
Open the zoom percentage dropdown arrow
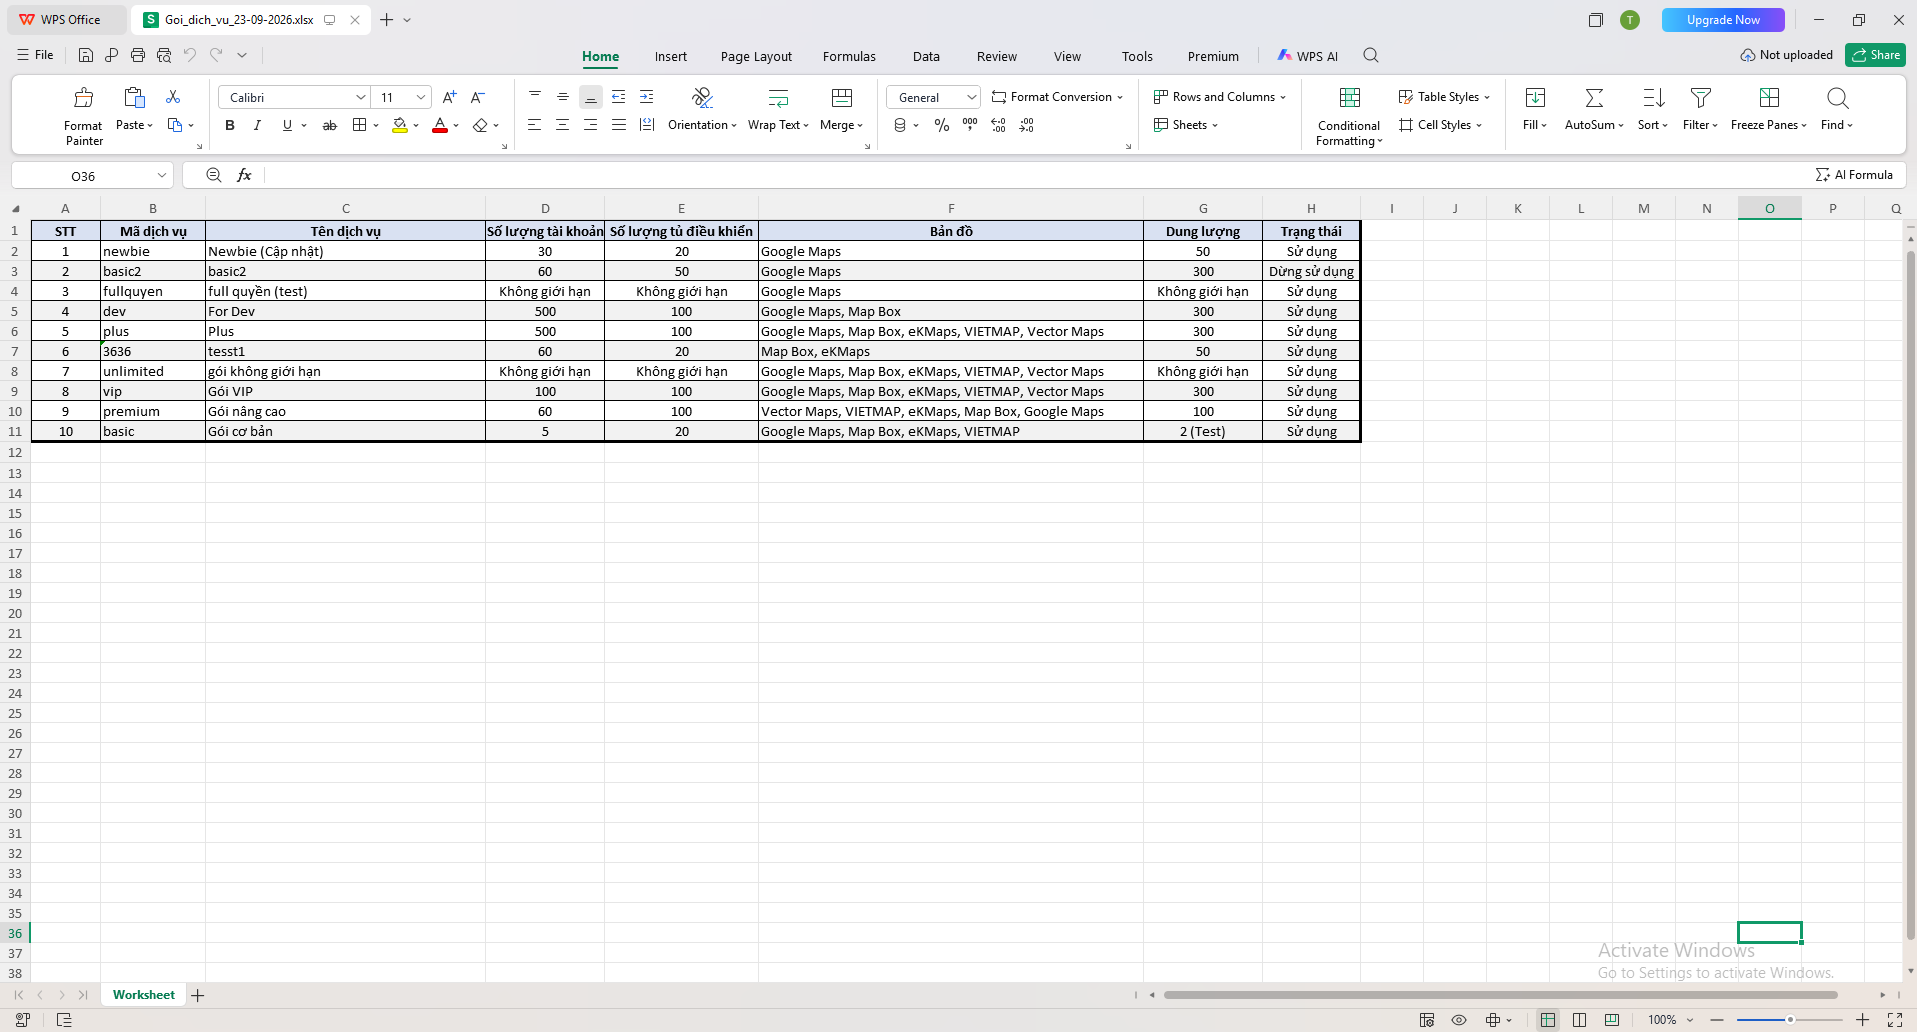[1690, 1020]
